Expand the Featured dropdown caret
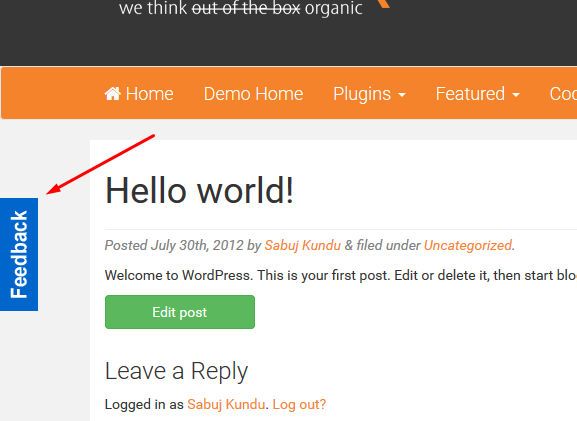Viewport: 577px width, 421px height. pos(516,95)
